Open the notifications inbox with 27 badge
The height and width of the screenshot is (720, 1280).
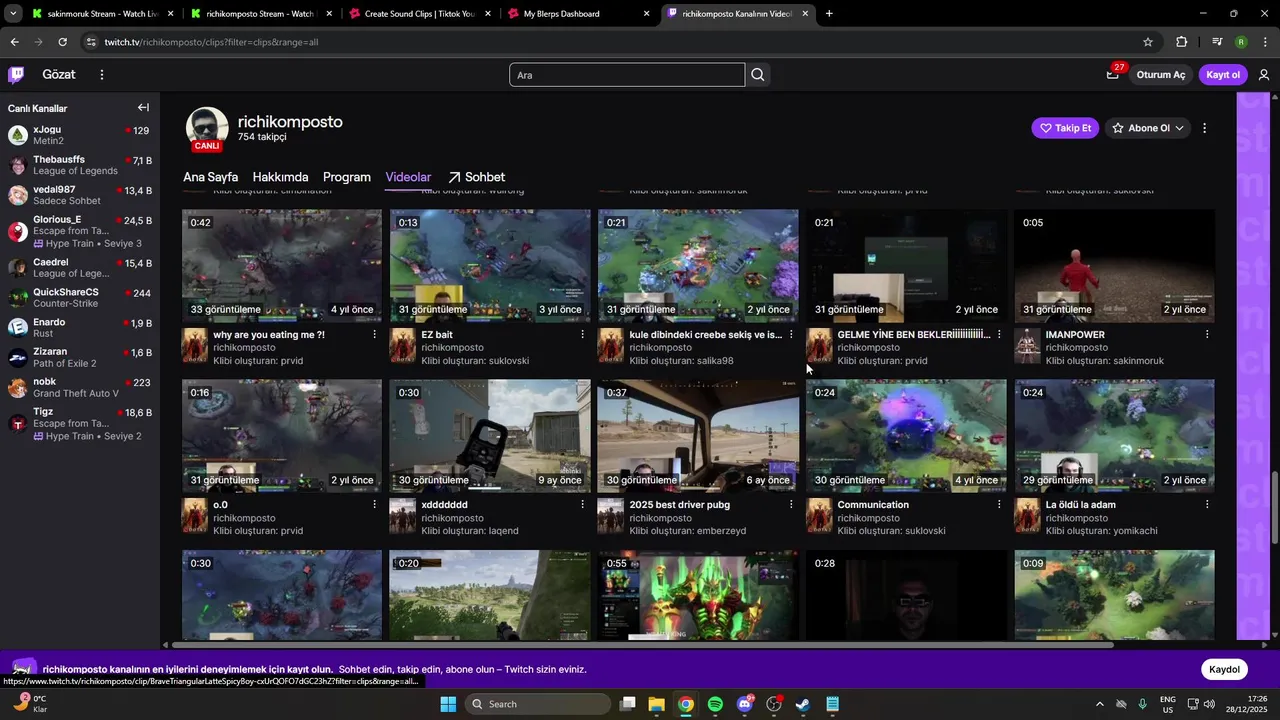click(1113, 74)
